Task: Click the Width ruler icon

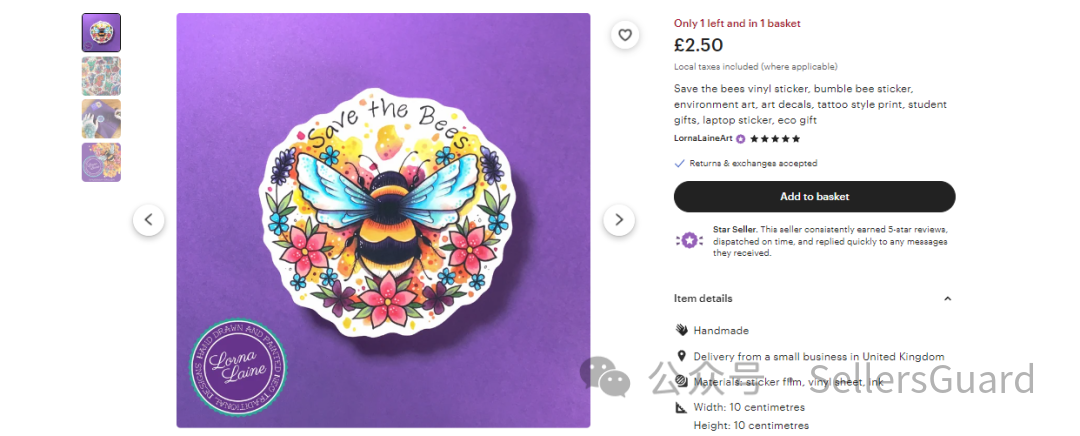Action: coord(681,407)
